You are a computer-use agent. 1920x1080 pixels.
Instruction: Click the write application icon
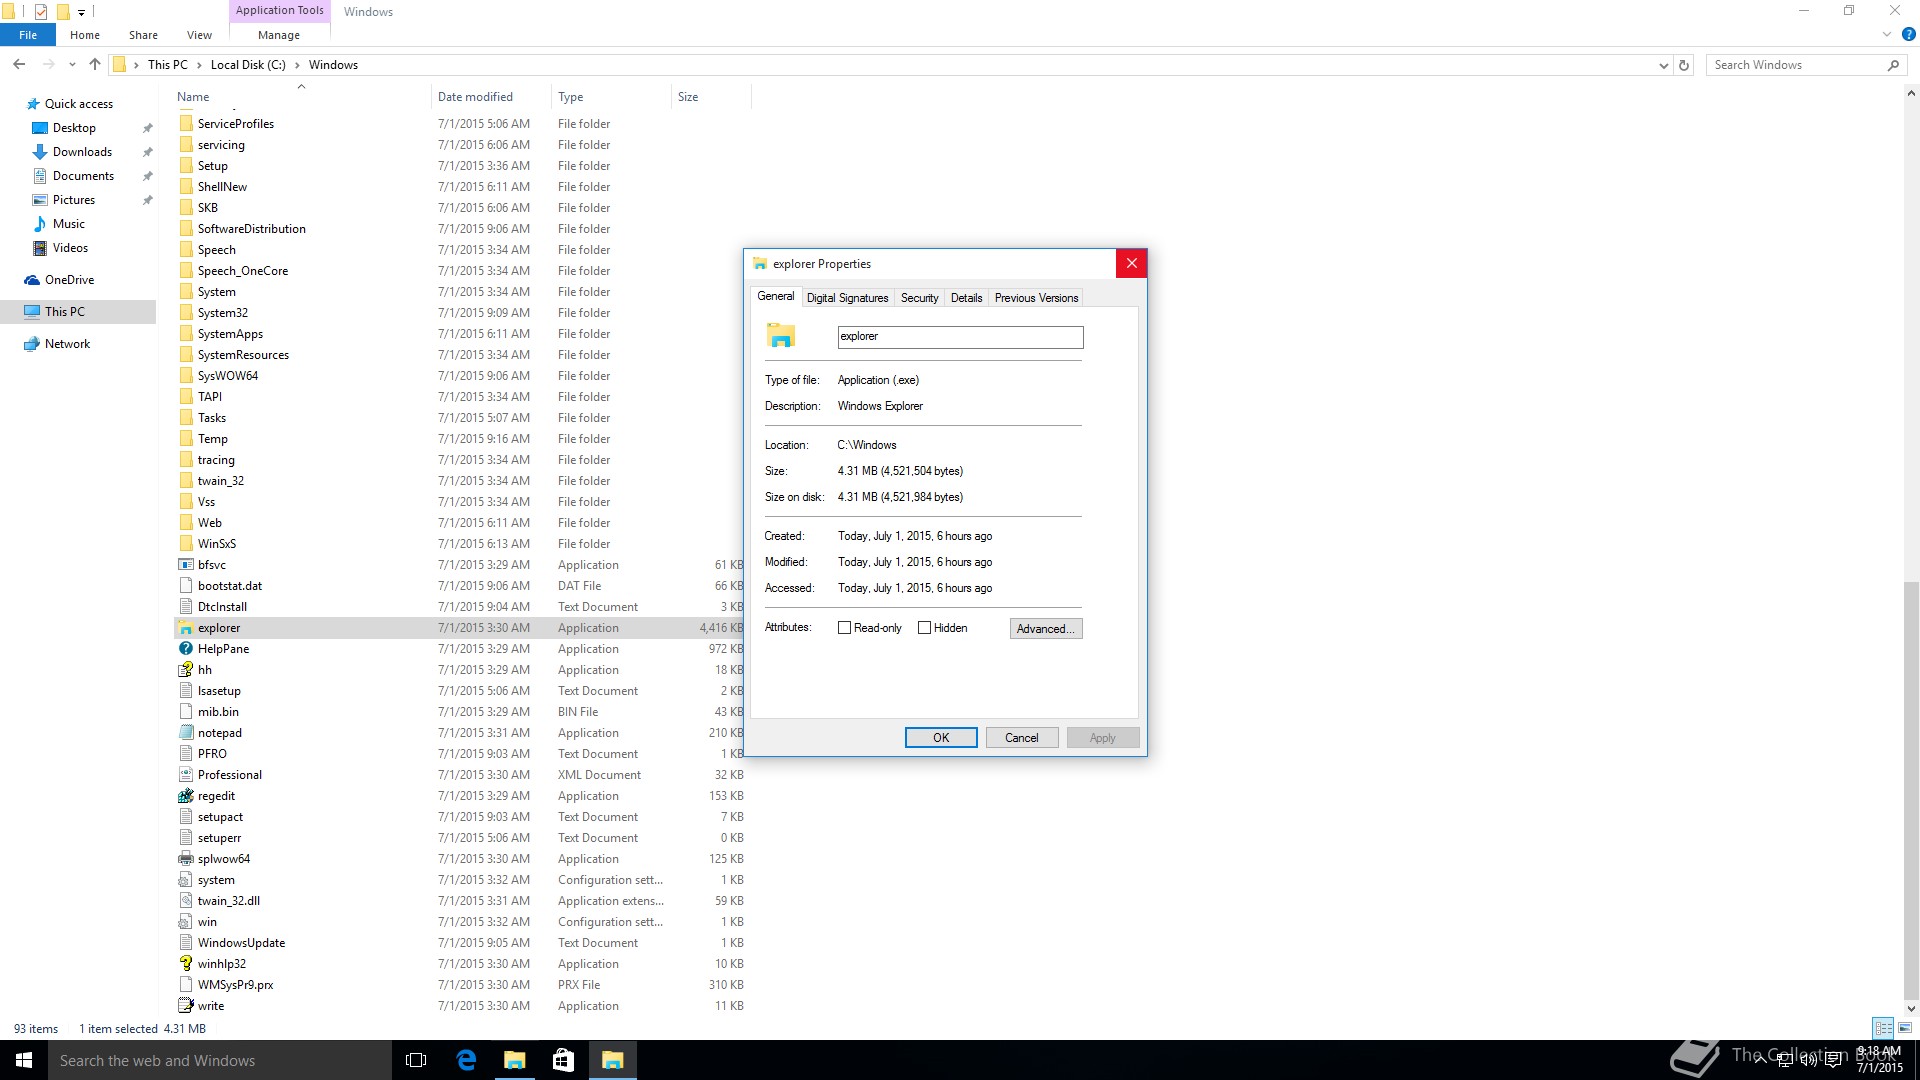click(185, 1006)
